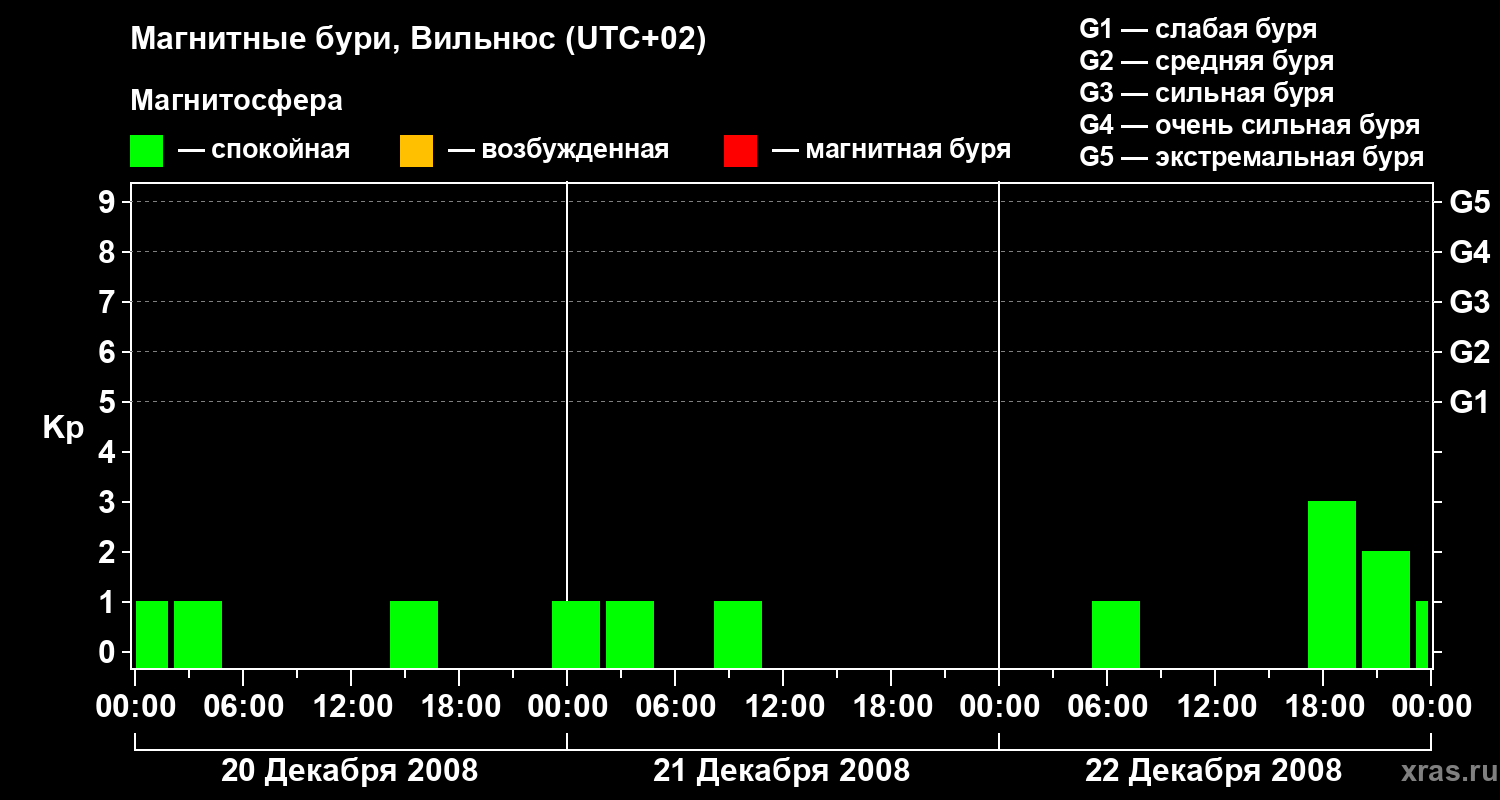Click the bar straddling midnight into 21 Декабря
The width and height of the screenshot is (1500, 800).
click(576, 634)
